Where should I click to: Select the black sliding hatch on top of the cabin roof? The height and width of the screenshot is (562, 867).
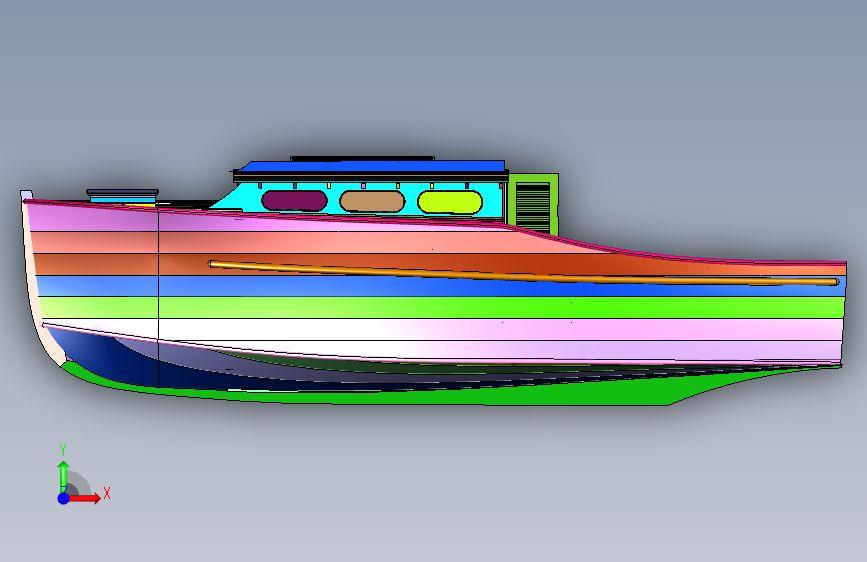[x=362, y=159]
